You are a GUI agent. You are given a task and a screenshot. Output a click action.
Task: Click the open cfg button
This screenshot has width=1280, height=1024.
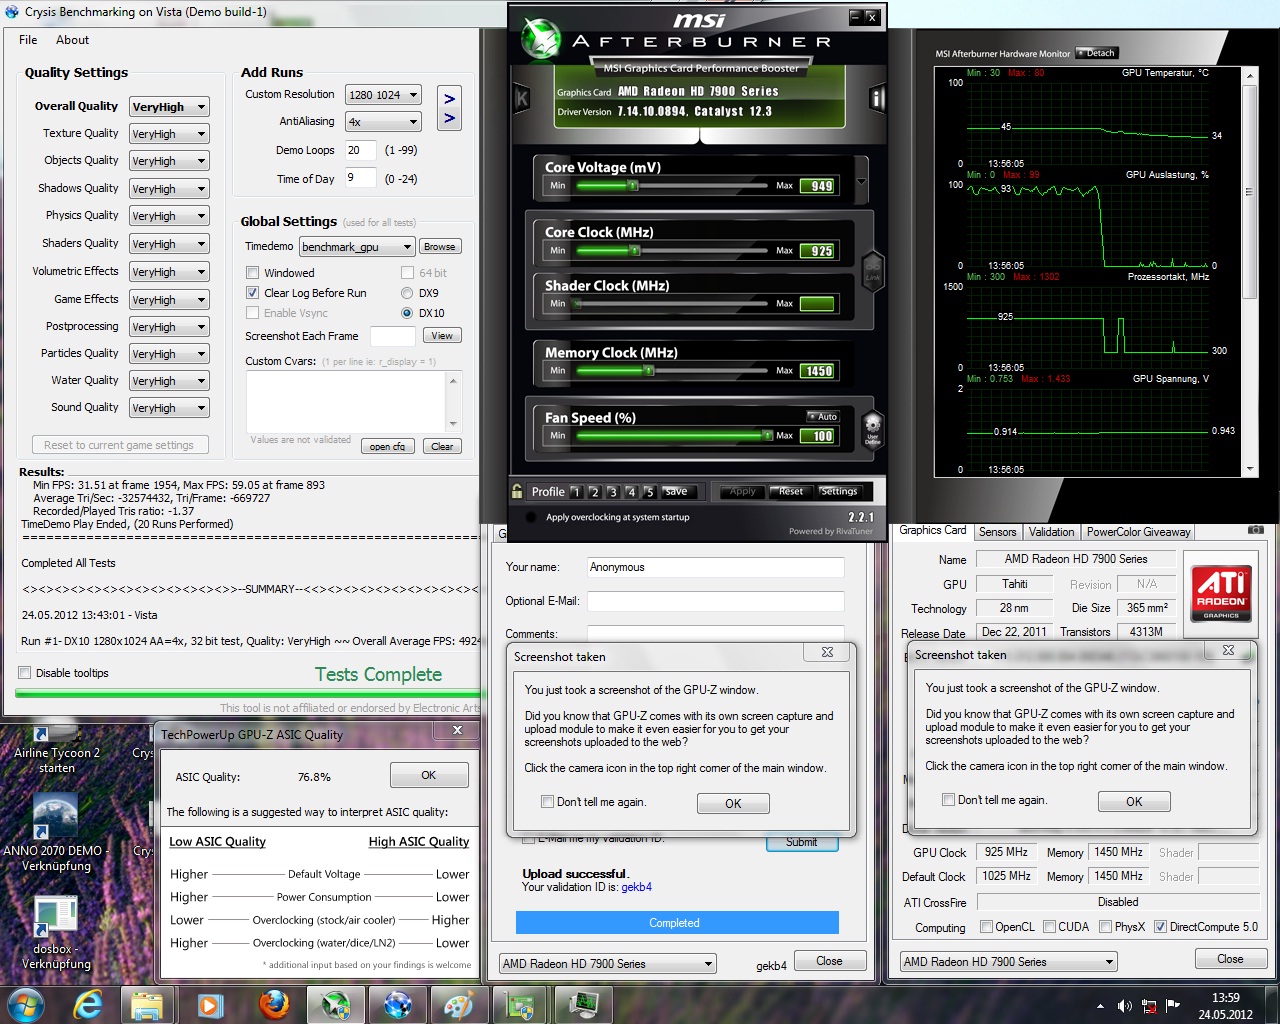[x=387, y=447]
